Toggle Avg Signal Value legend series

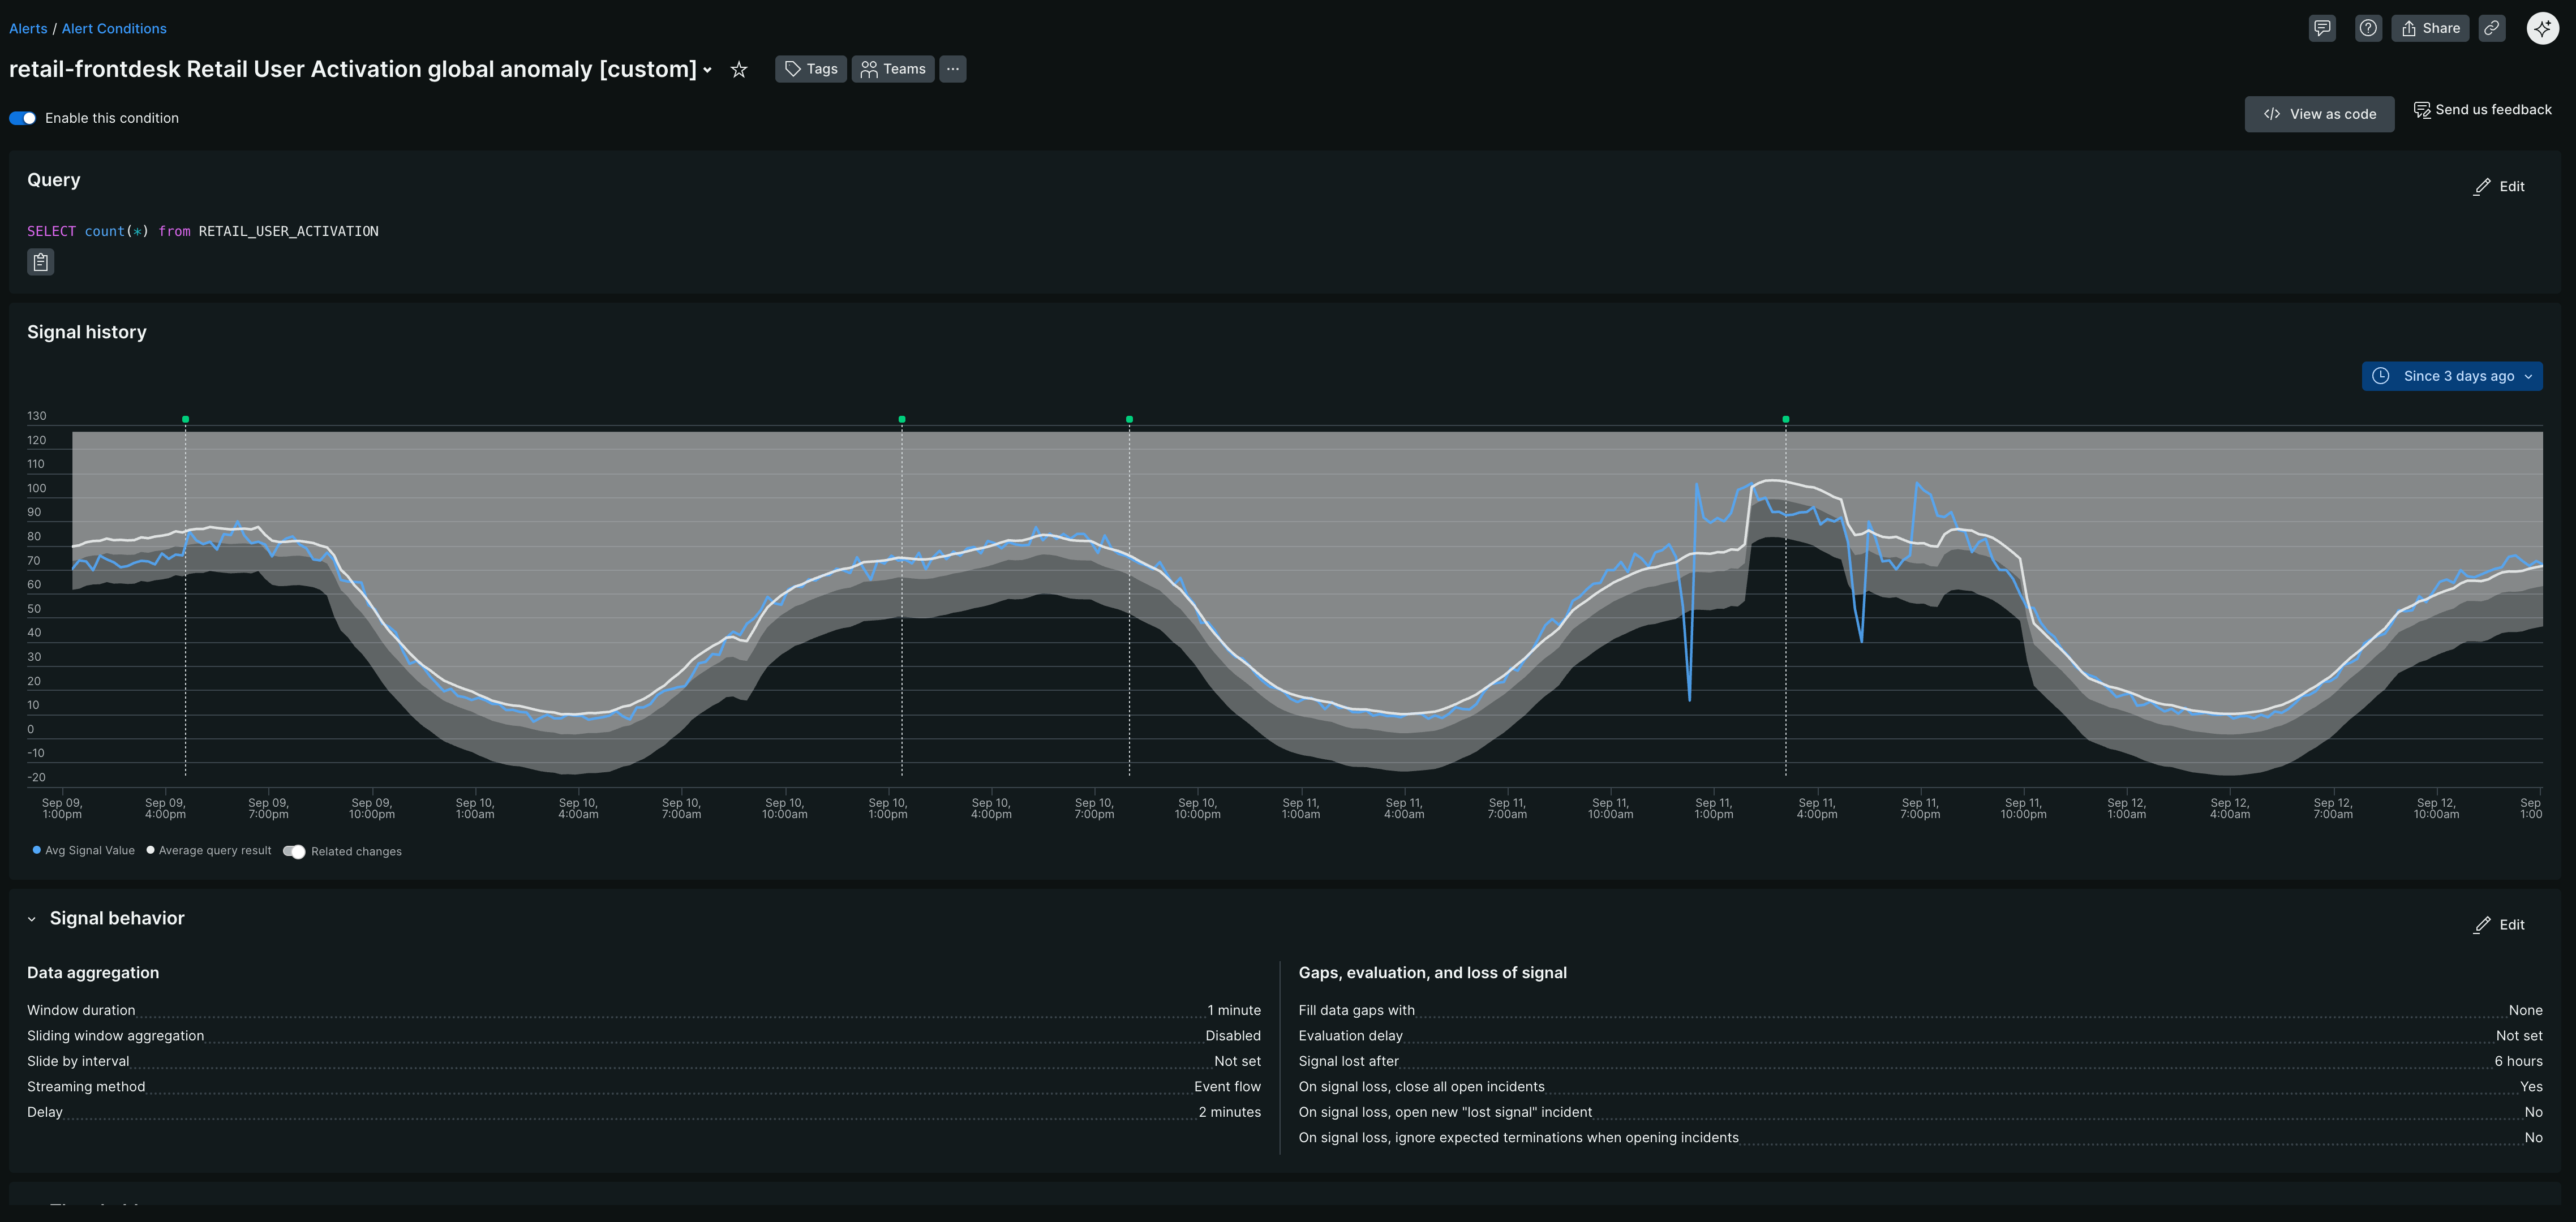[x=84, y=851]
